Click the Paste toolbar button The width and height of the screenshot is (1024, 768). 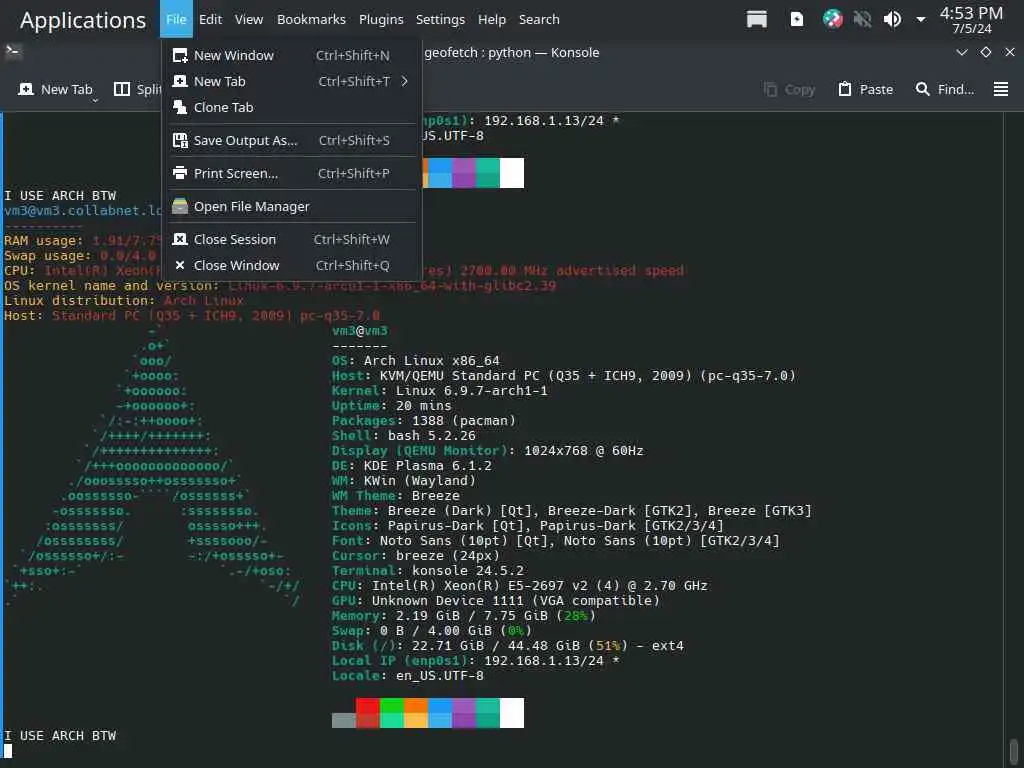pos(865,89)
